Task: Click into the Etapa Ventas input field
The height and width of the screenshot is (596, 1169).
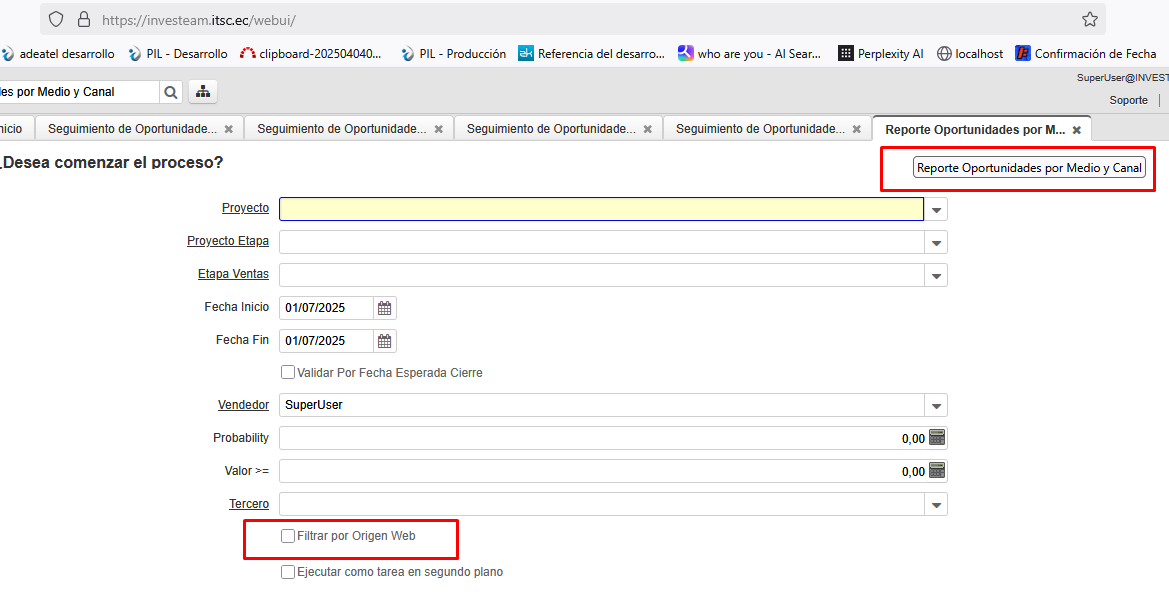Action: coord(600,275)
